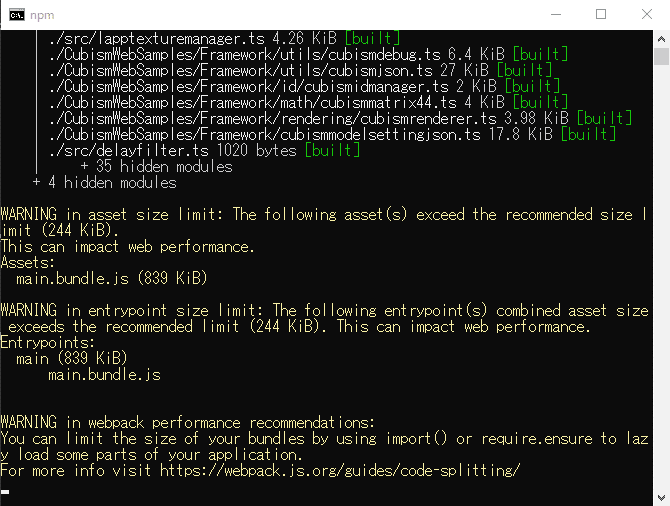This screenshot has height=506, width=670.
Task: Click the npm title bar text
Action: coord(43,15)
